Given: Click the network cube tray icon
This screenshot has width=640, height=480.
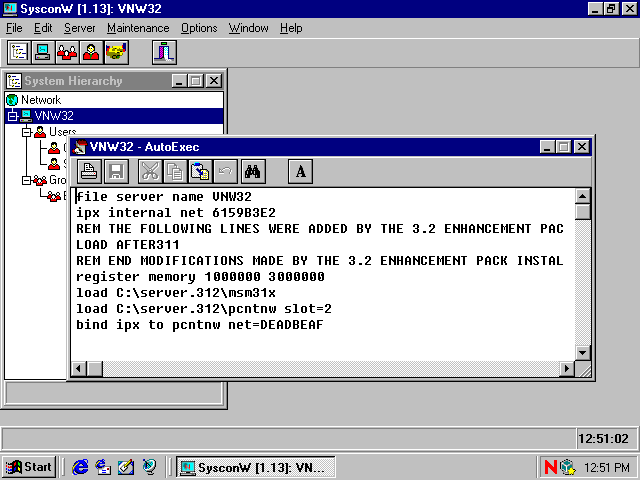Looking at the screenshot, I should point(567,467).
